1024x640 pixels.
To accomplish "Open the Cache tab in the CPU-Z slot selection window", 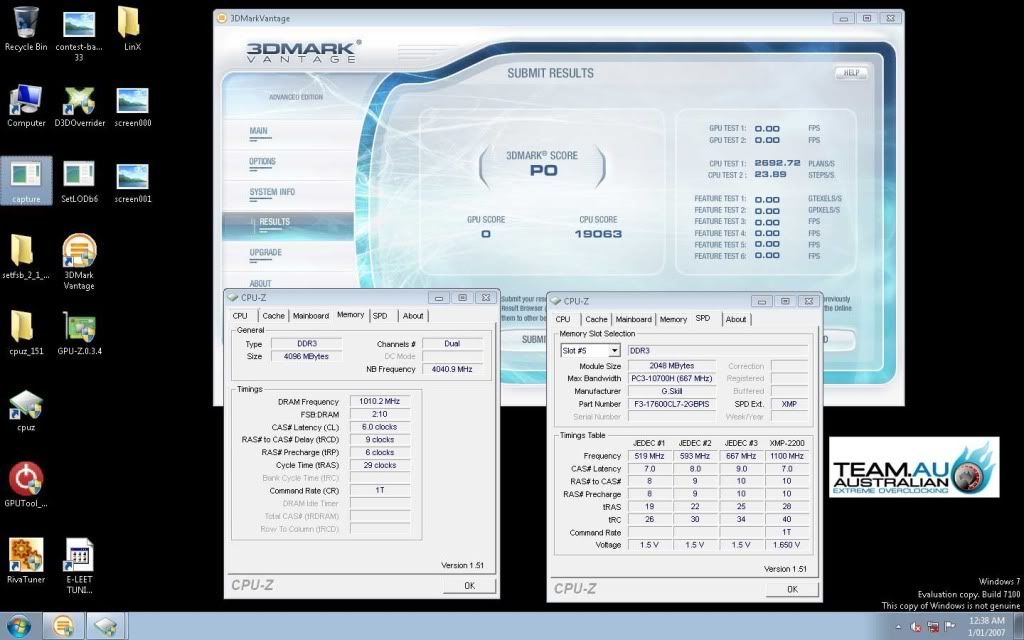I will [596, 319].
